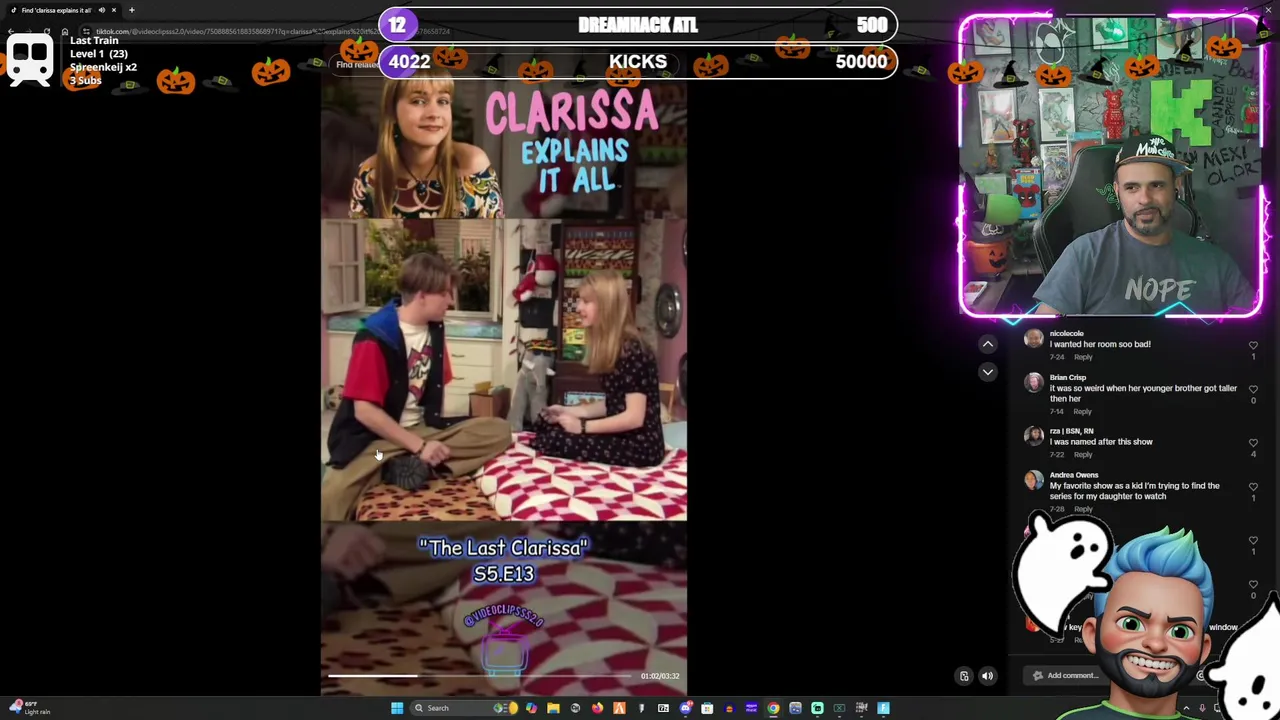
Task: Reply to rza | BSN, RN's comment
Action: [x=1083, y=454]
